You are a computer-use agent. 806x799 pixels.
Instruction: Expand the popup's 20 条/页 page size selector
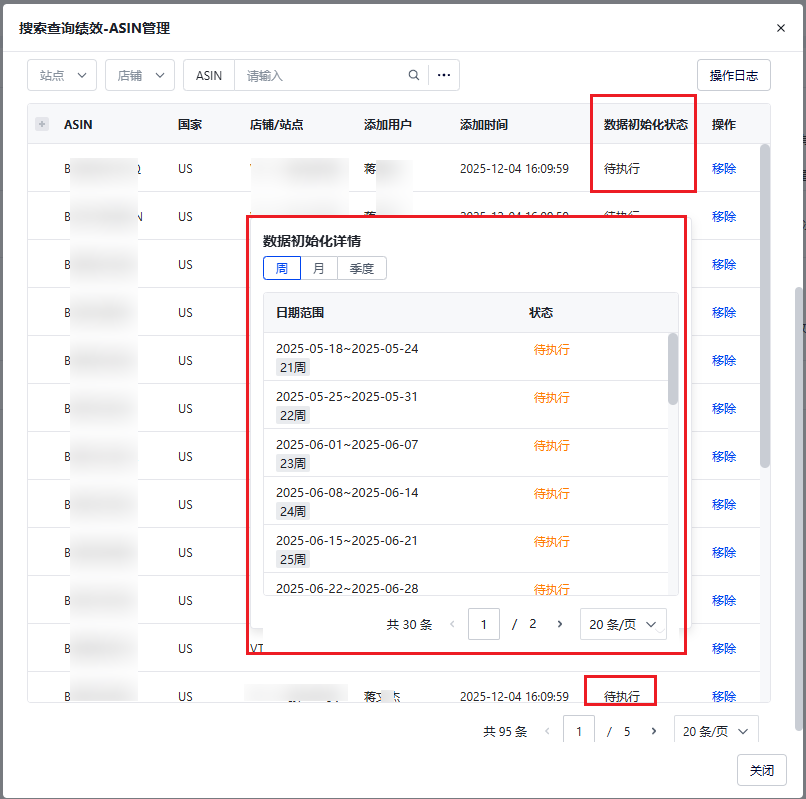(623, 624)
